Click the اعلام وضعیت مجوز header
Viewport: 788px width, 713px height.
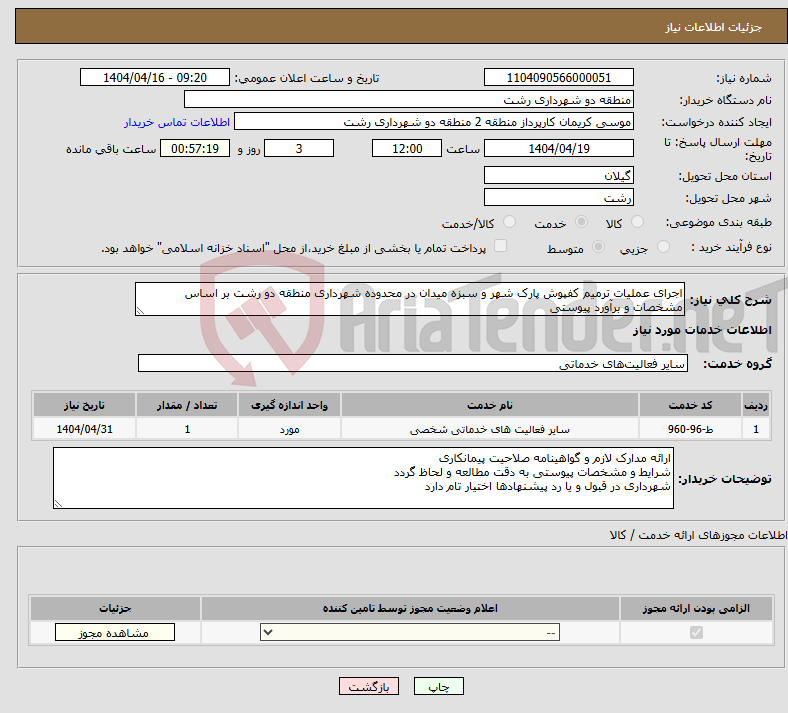(410, 608)
